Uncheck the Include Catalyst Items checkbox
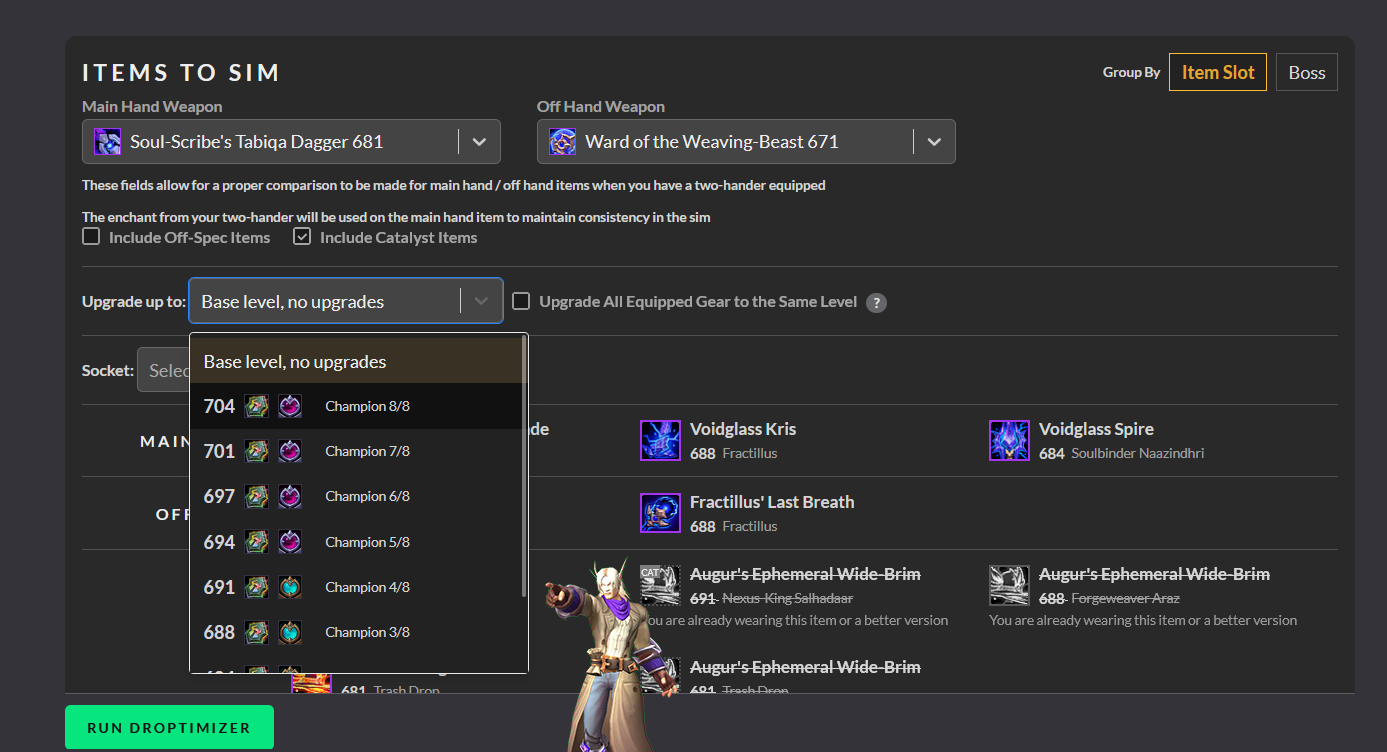1387x752 pixels. click(302, 237)
